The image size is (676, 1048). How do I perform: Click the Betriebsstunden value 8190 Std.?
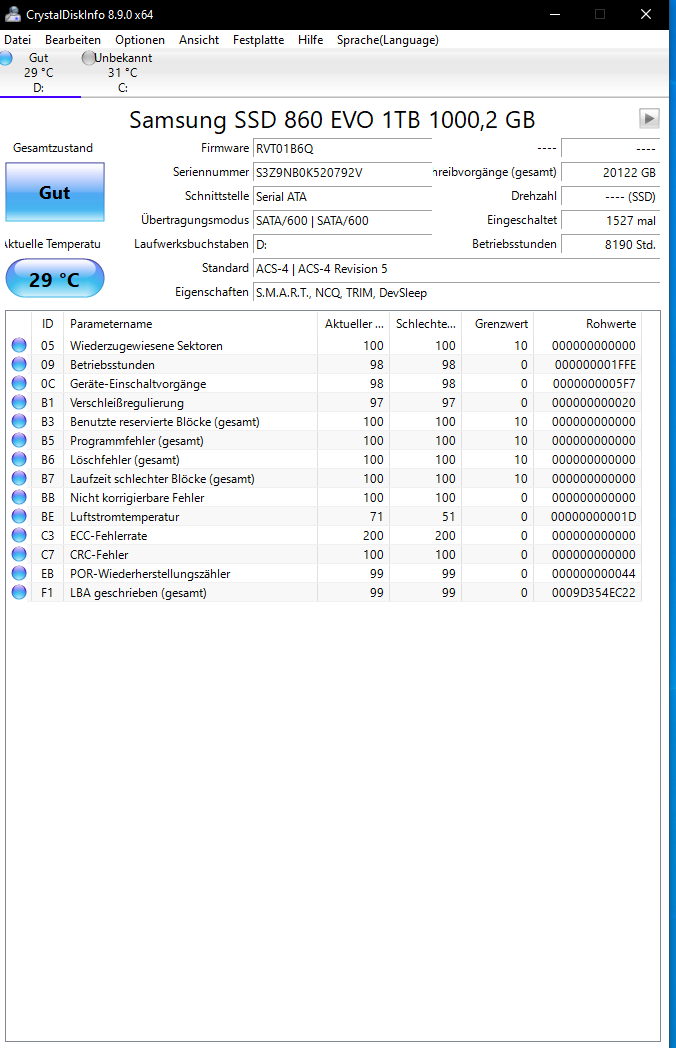point(610,245)
